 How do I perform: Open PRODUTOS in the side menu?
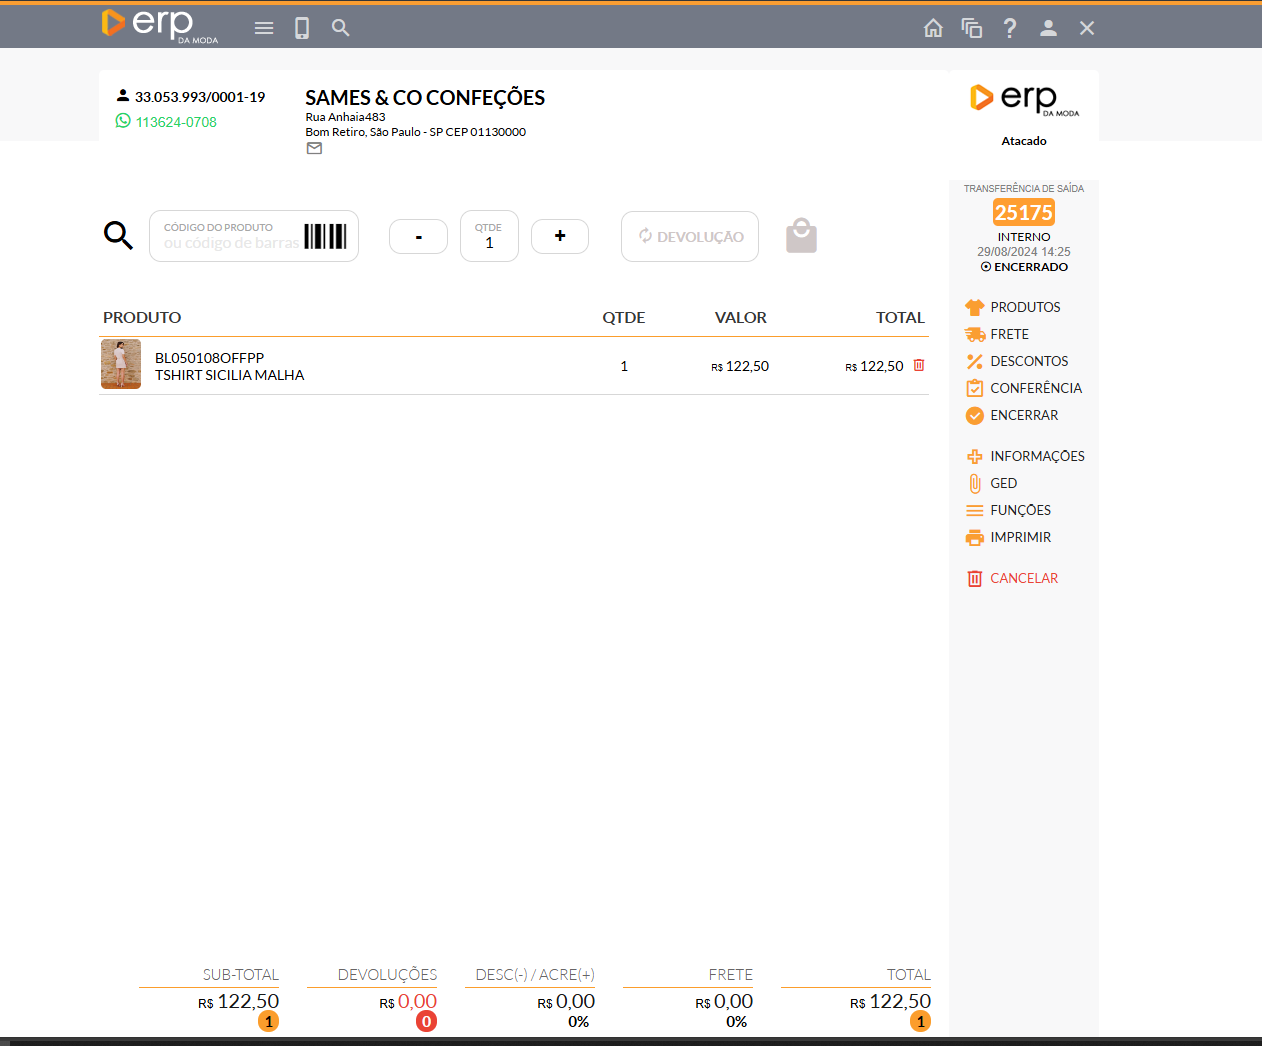coord(1024,307)
